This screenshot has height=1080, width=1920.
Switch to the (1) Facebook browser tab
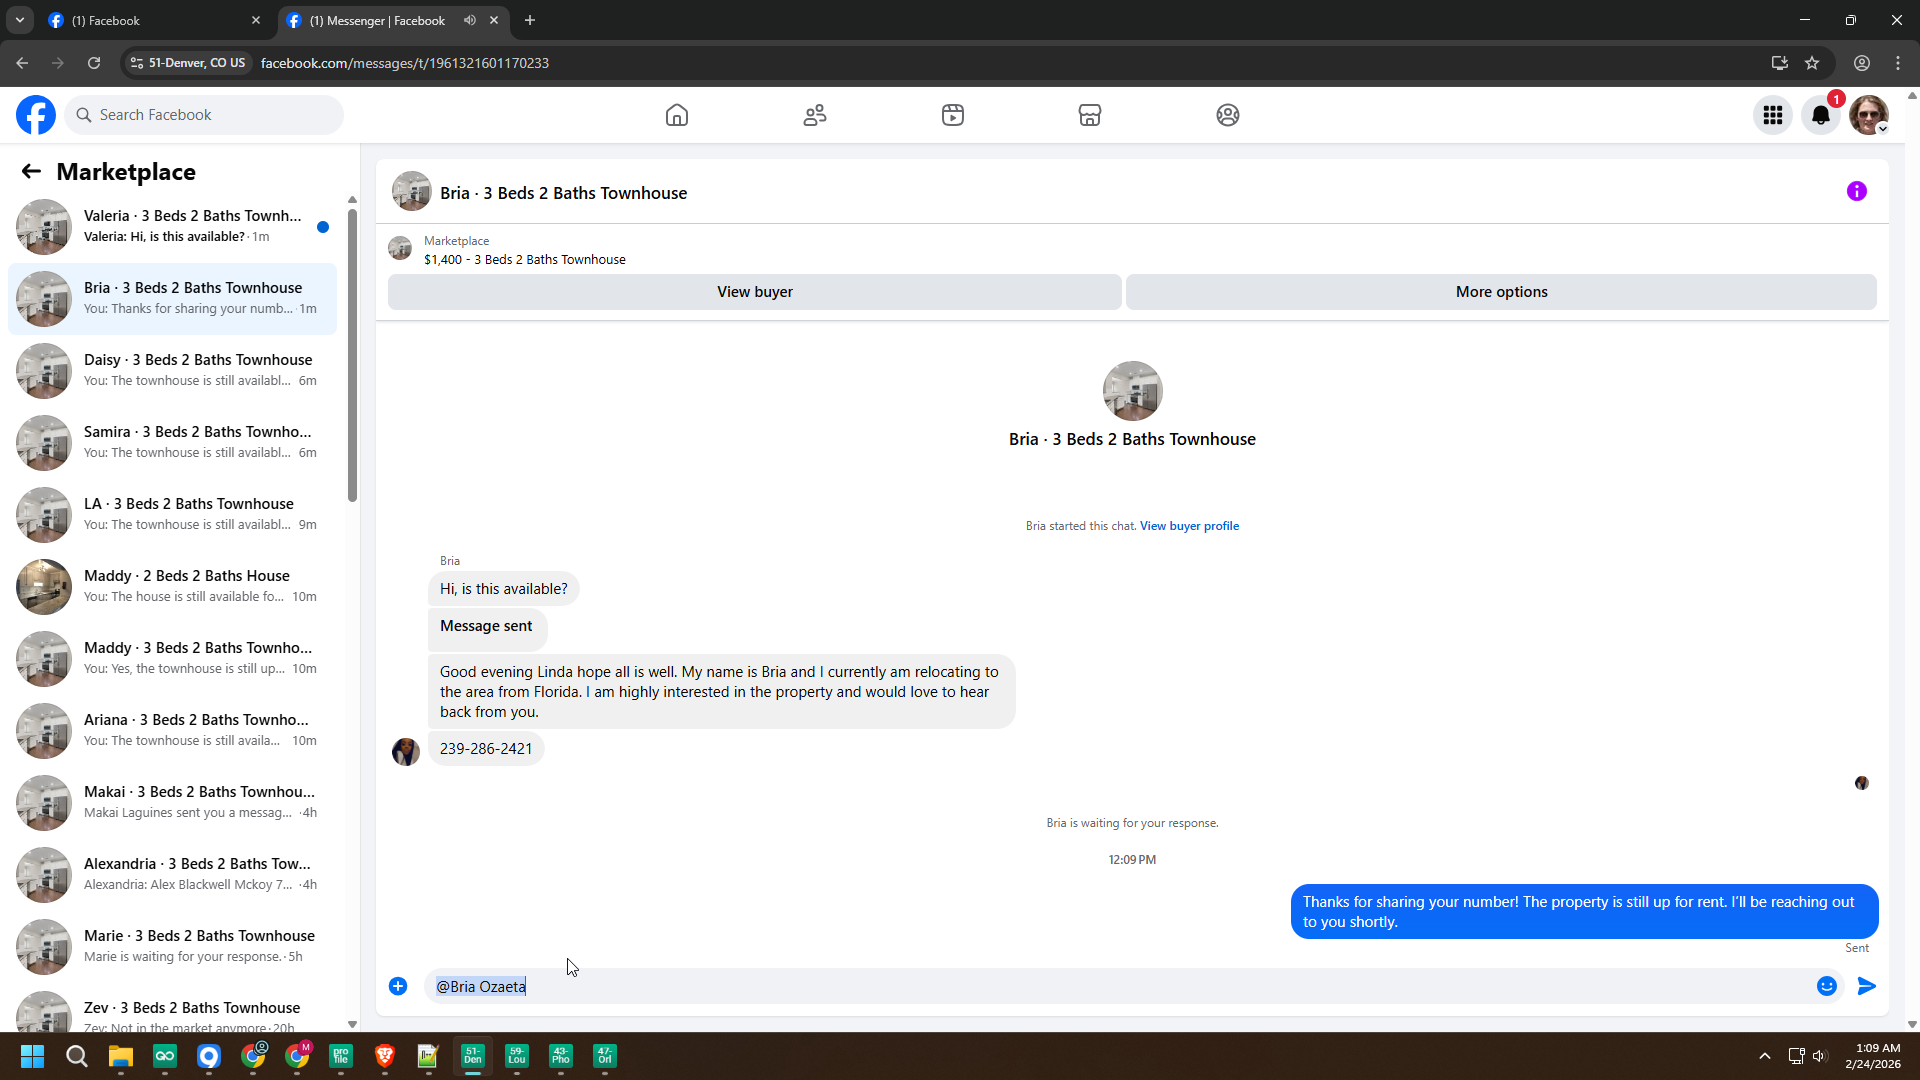coord(140,20)
